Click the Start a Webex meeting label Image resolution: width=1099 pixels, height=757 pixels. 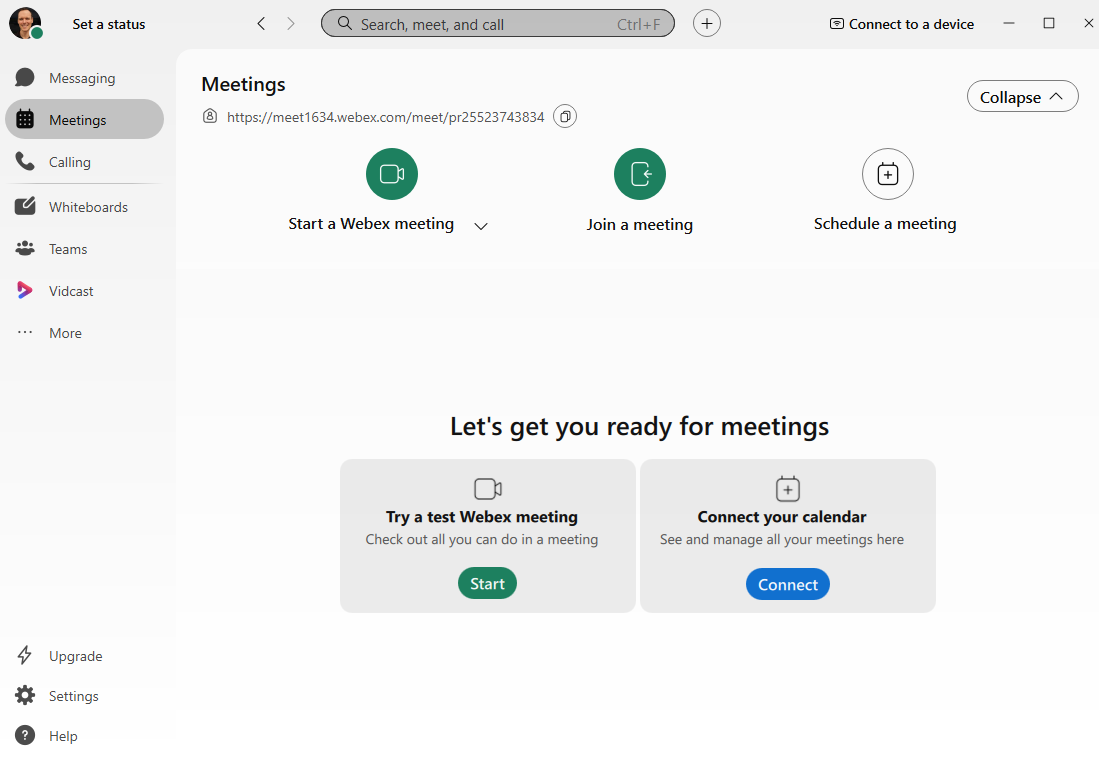(x=371, y=224)
